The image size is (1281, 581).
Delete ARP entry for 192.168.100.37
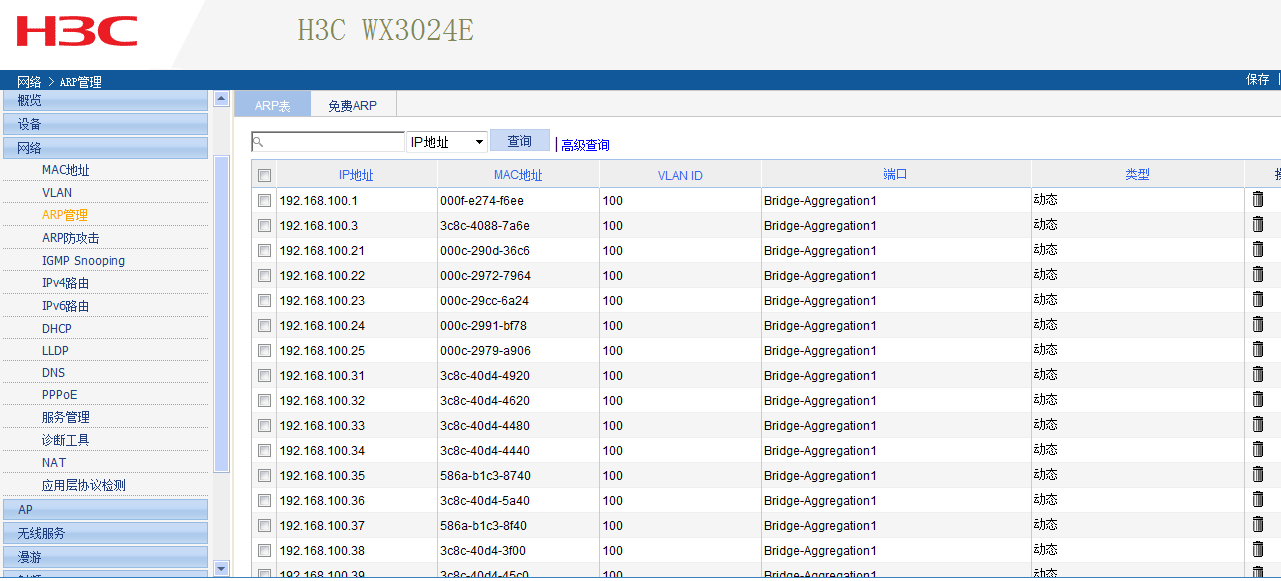click(x=1258, y=524)
